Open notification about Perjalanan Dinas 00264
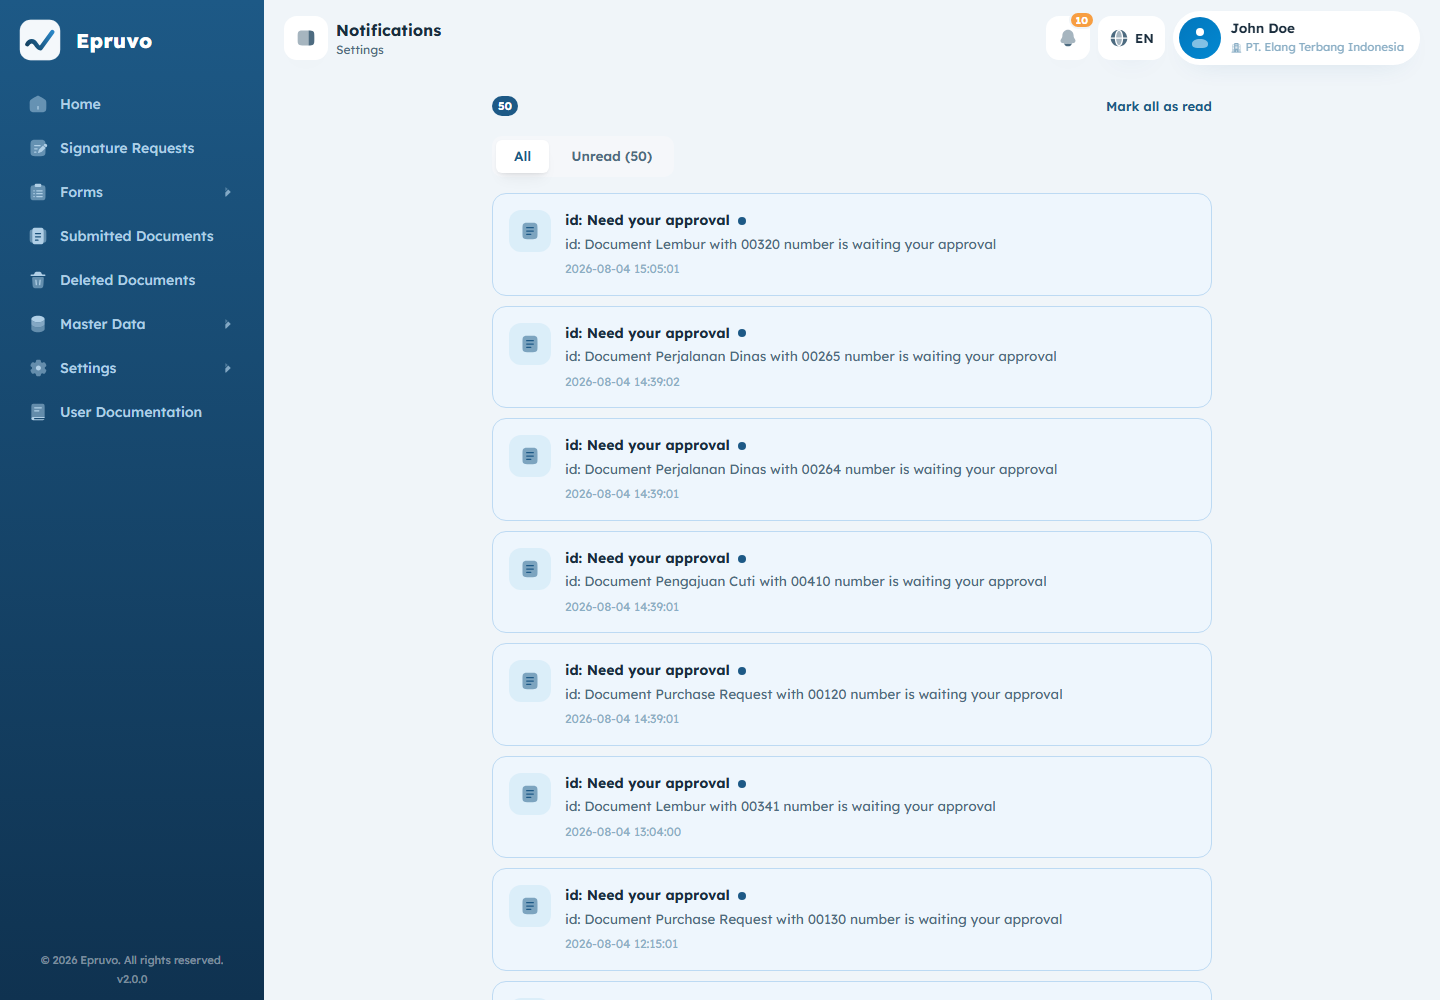This screenshot has height=1000, width=1440. pyautogui.click(x=852, y=469)
